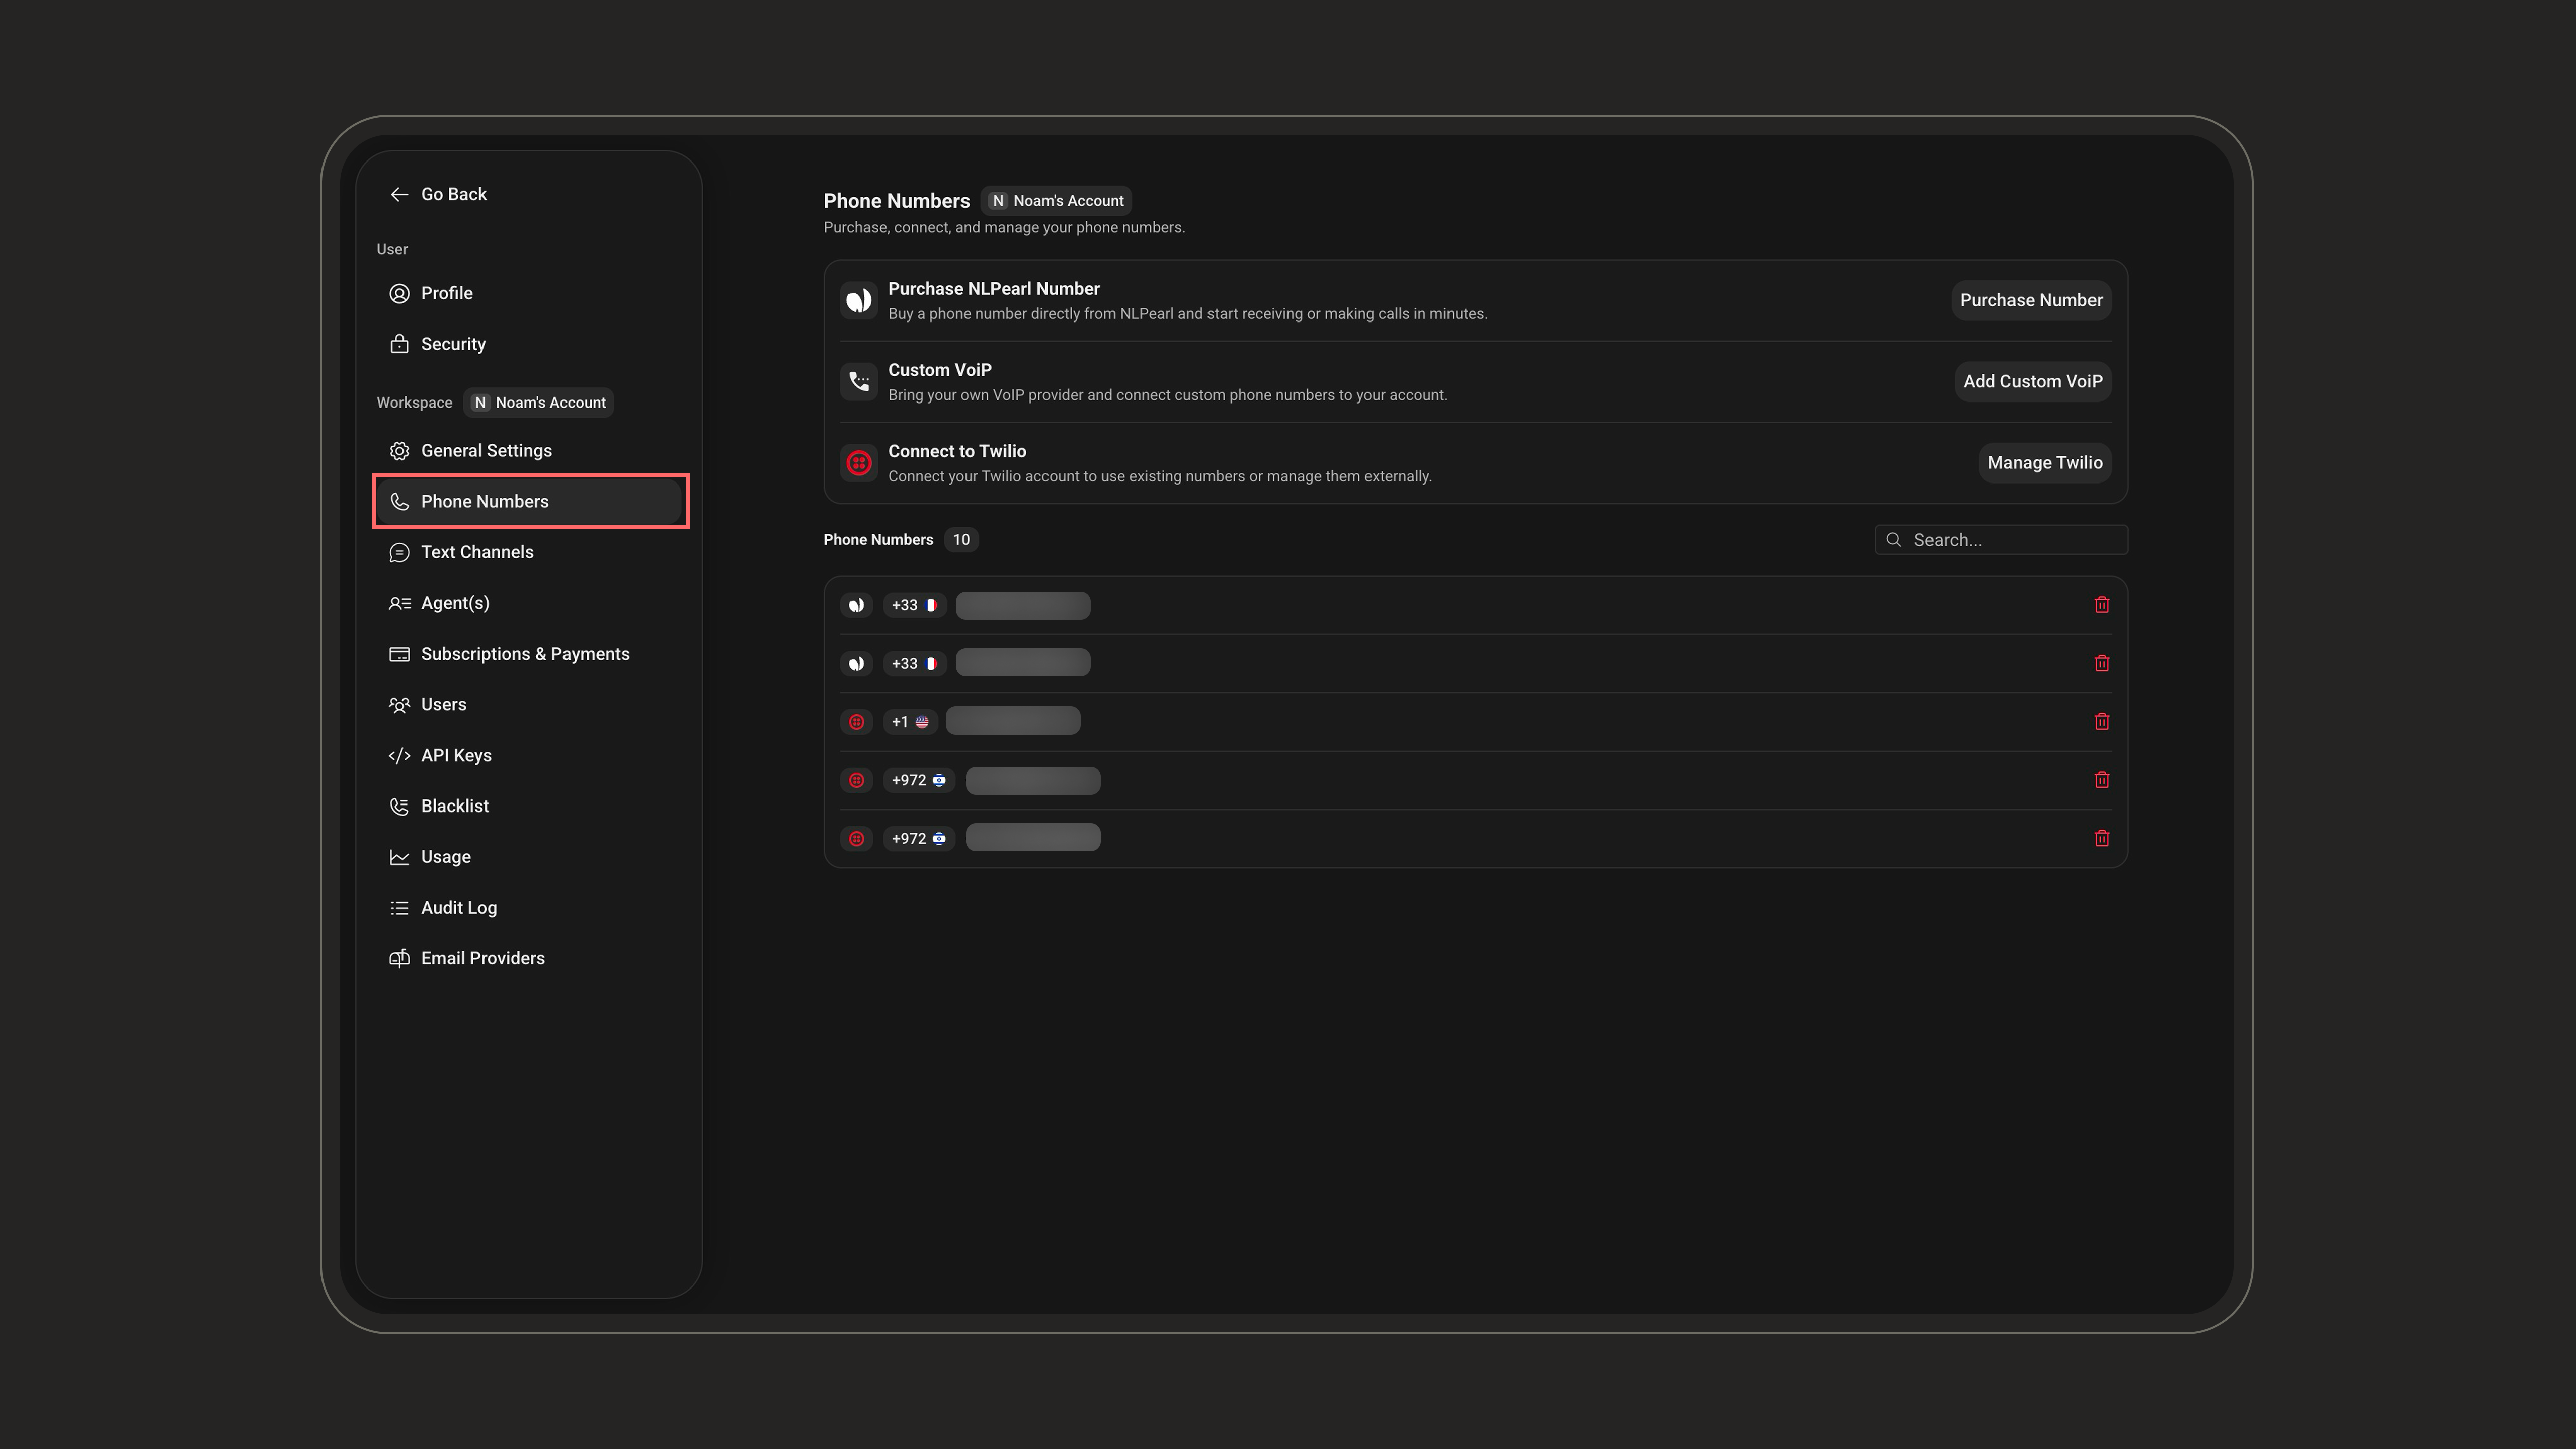
Task: Click the Connect to Twilio title
Action: click(956, 451)
